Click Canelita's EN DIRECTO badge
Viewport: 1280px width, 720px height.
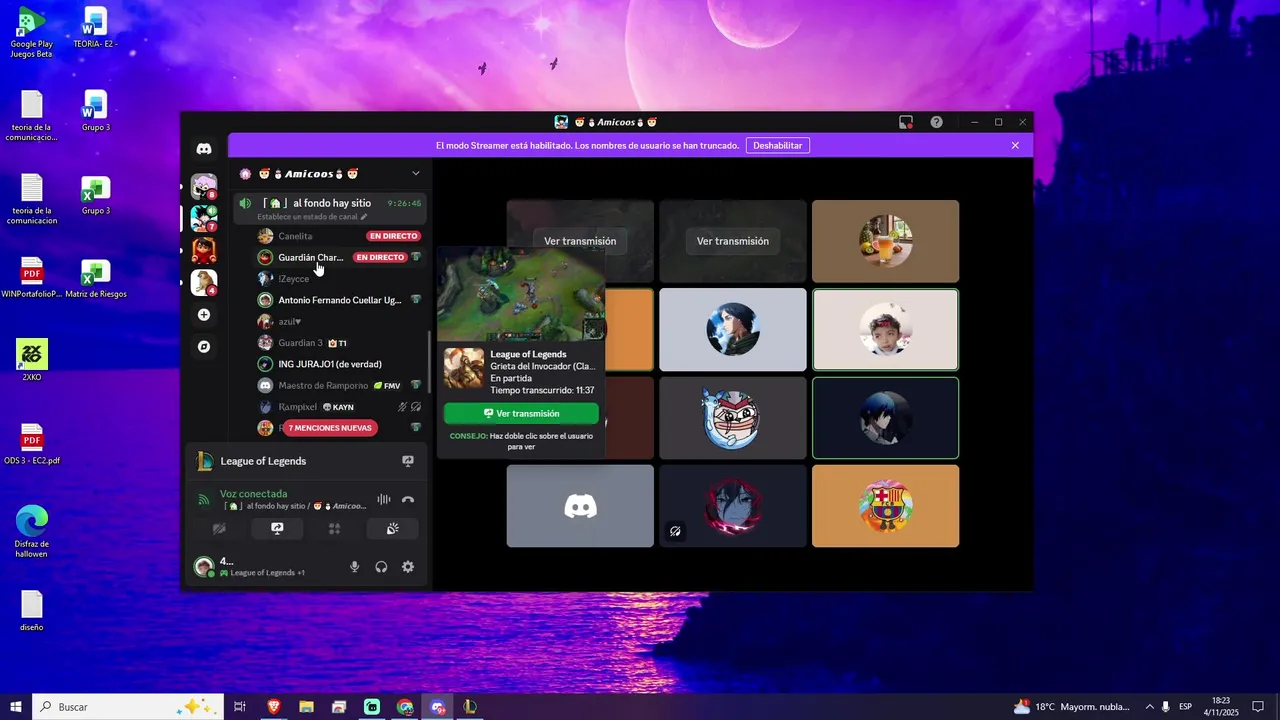[x=393, y=236]
